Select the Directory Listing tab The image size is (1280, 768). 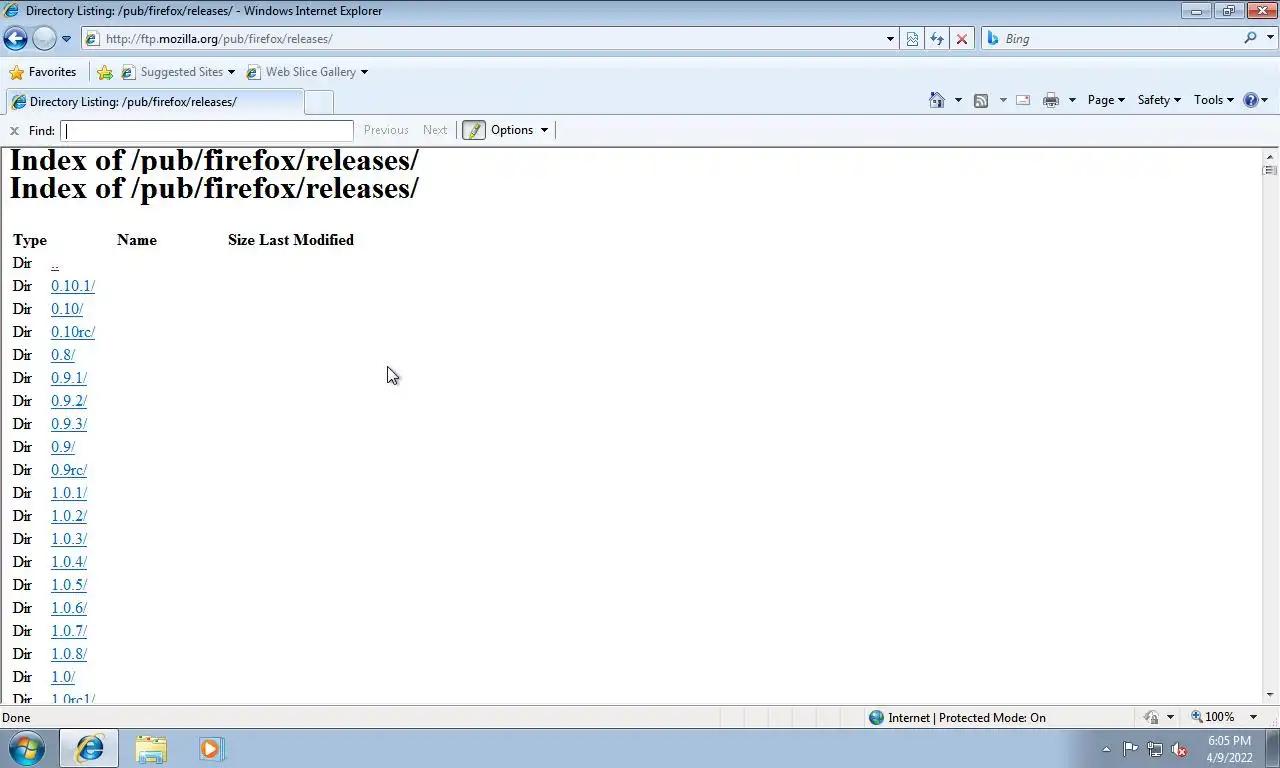coord(153,102)
